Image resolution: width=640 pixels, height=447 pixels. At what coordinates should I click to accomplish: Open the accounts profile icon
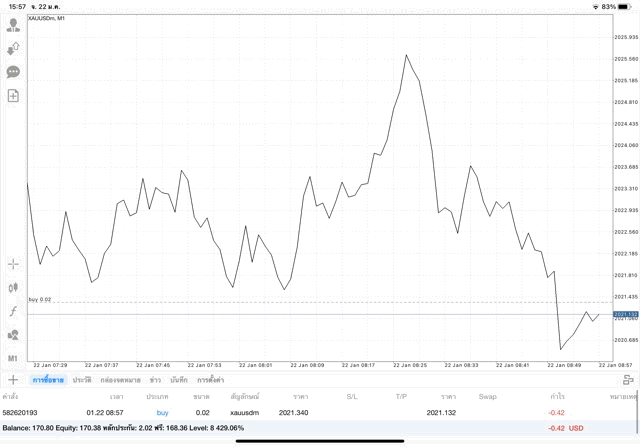pos(13,25)
